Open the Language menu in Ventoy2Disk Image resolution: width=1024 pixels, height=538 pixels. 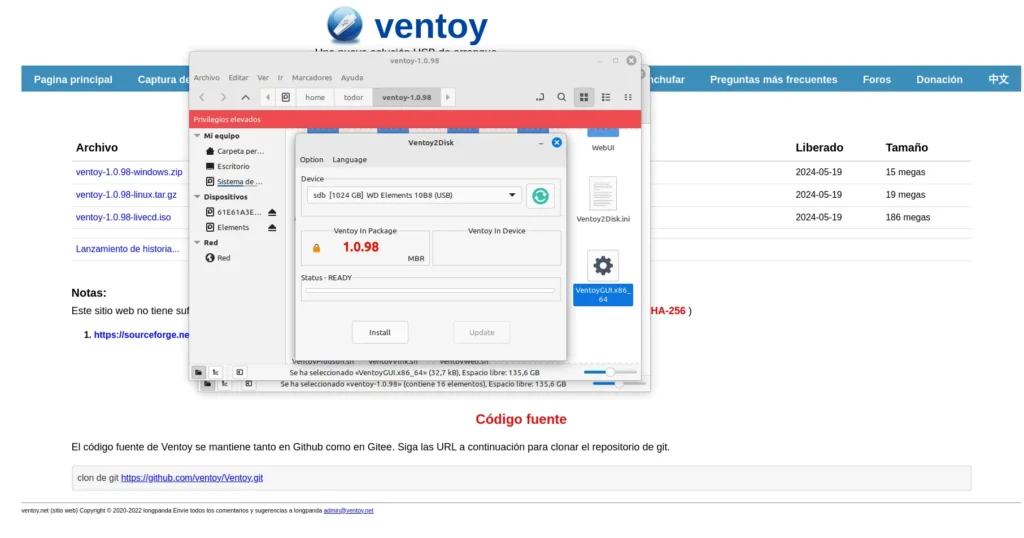tap(349, 159)
